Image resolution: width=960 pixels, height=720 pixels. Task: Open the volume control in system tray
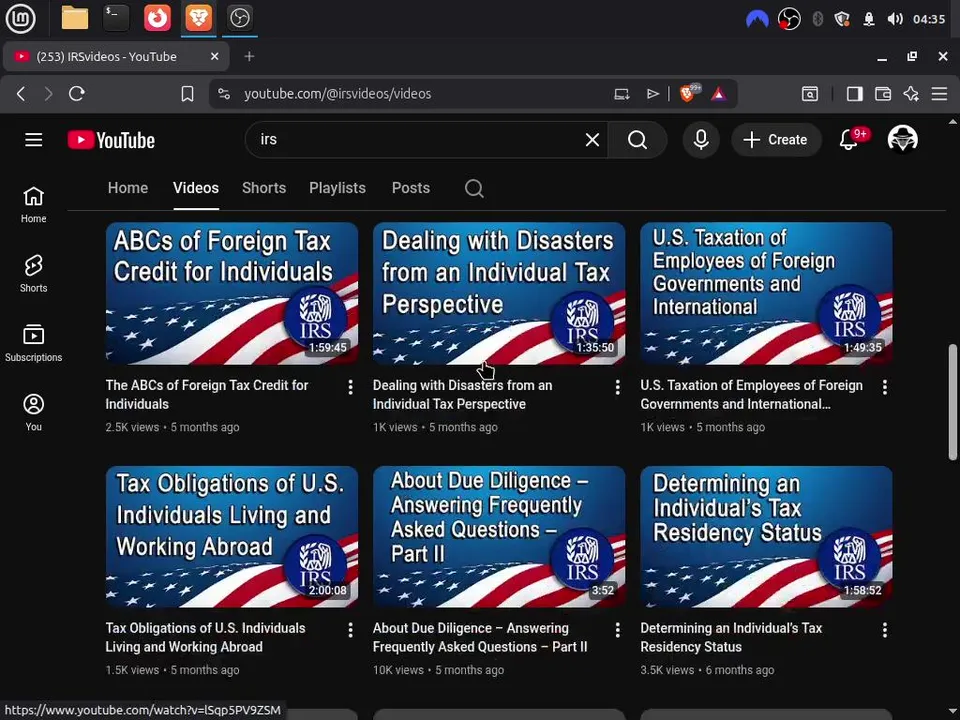click(x=894, y=19)
